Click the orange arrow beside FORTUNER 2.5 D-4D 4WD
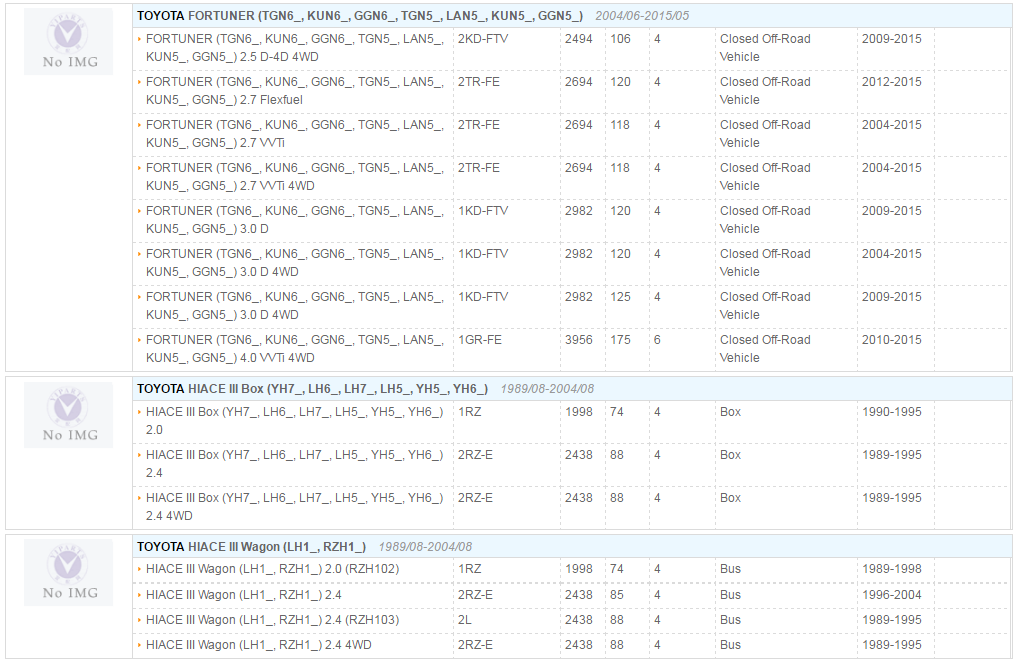Screen dimensions: 1019x662 (x=140, y=39)
